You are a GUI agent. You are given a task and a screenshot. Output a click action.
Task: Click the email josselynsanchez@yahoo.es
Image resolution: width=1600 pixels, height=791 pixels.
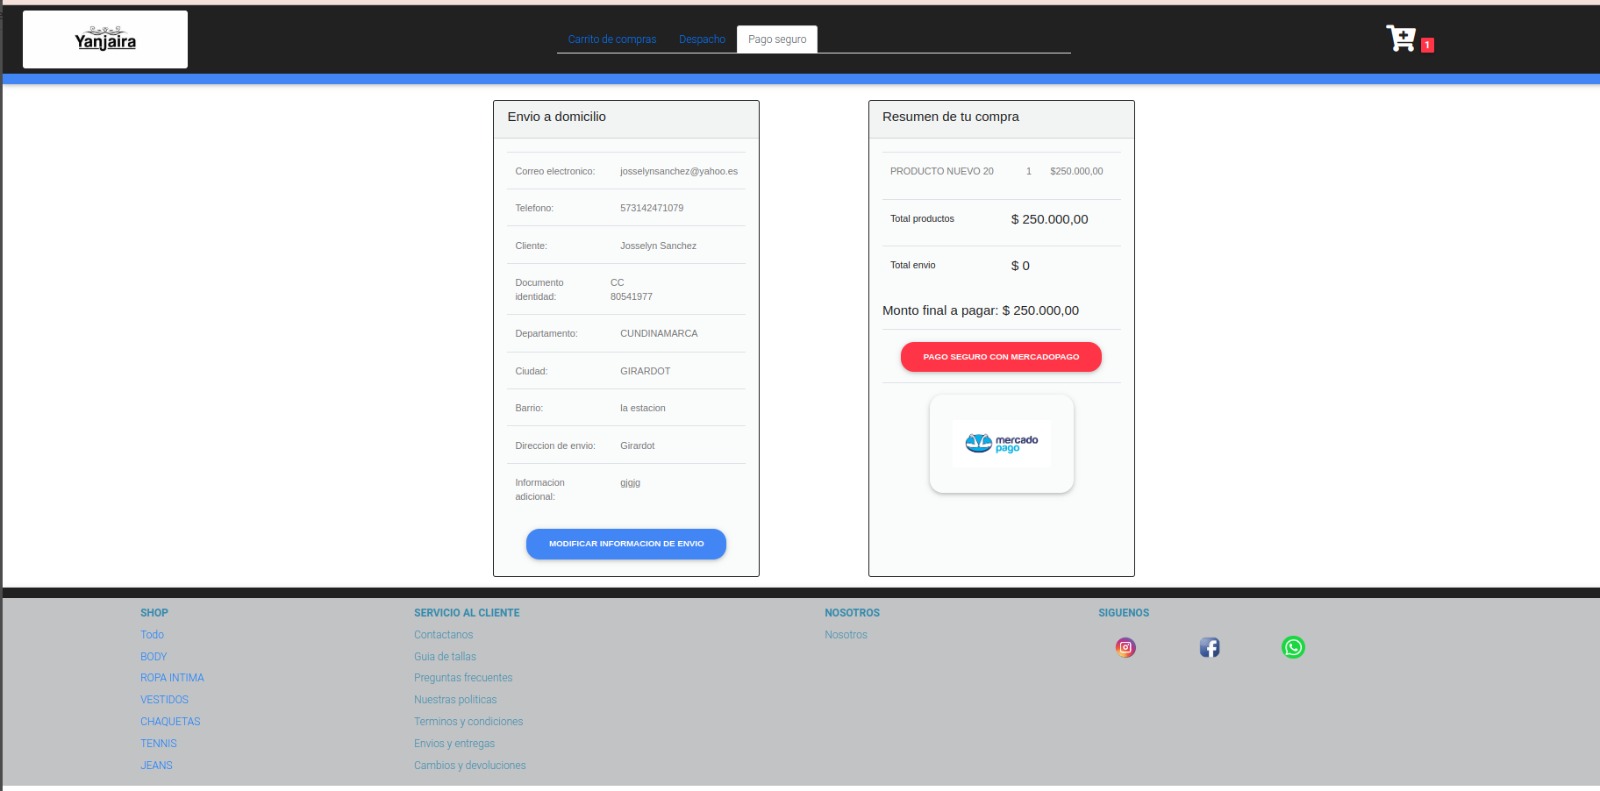tap(679, 171)
